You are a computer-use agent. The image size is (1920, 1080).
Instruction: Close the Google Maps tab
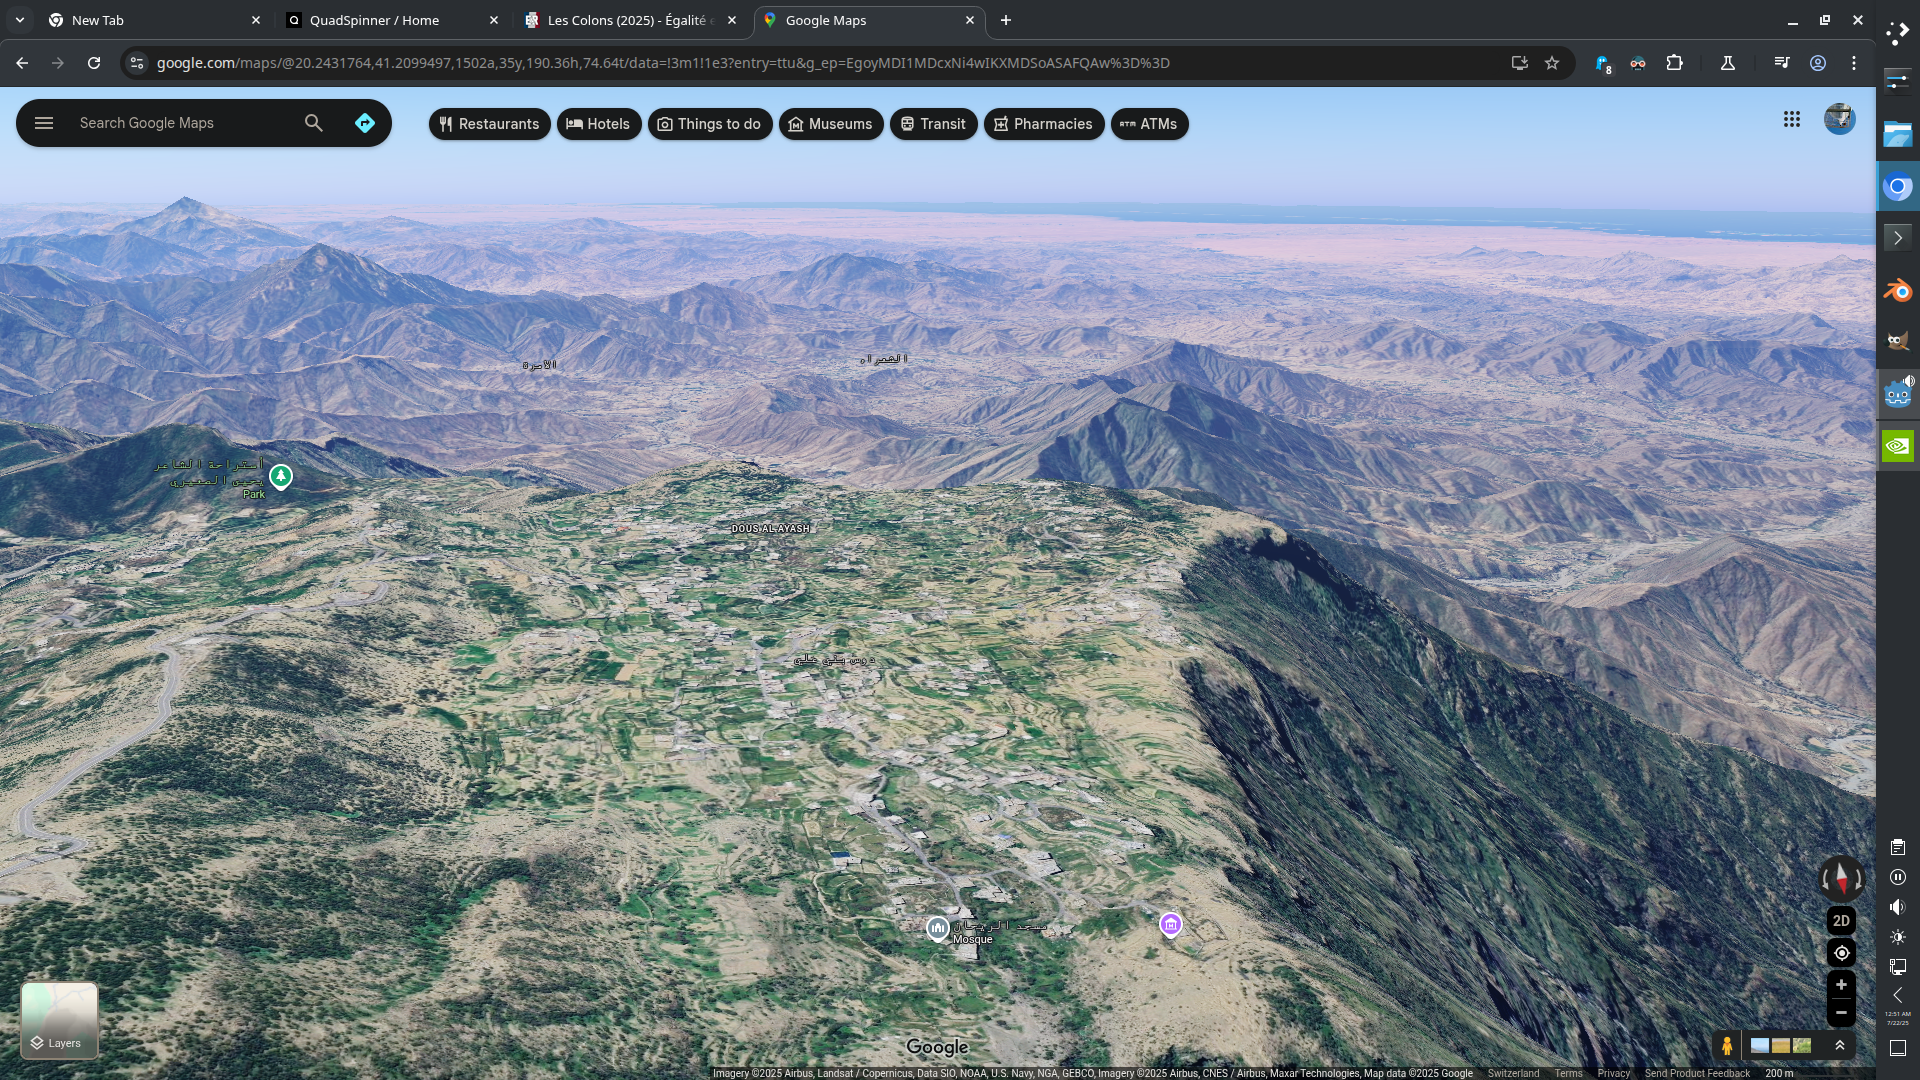(969, 20)
